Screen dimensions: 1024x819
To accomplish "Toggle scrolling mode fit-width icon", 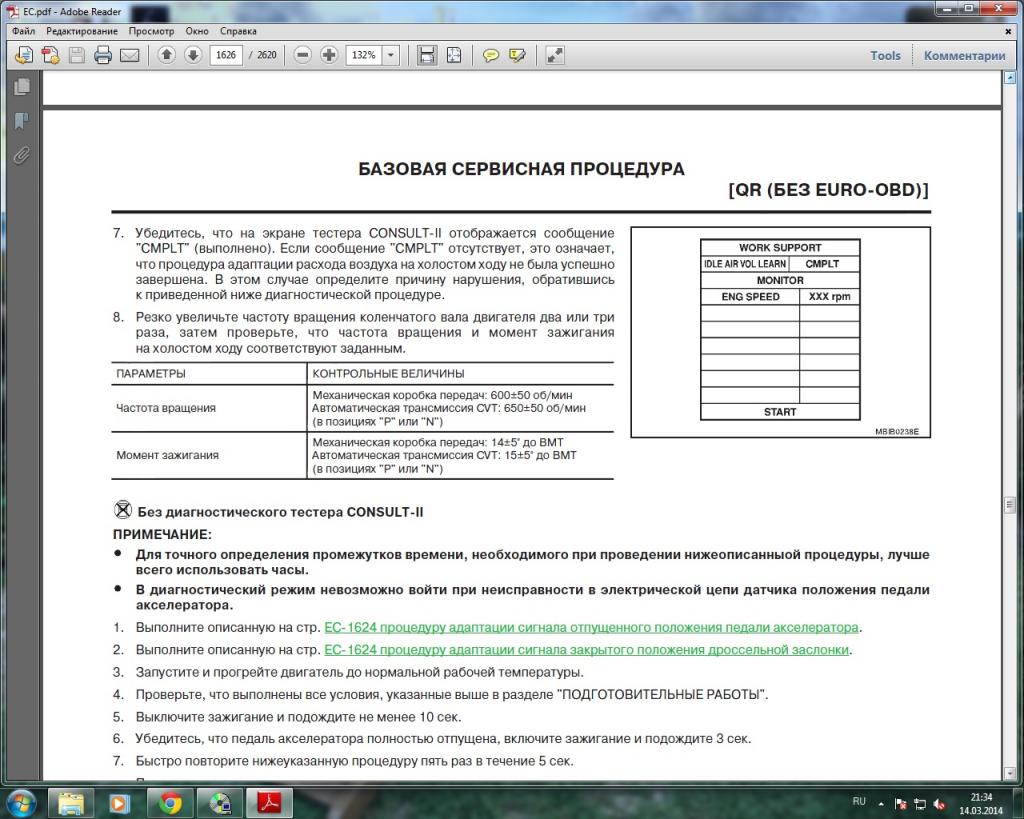I will tap(426, 56).
